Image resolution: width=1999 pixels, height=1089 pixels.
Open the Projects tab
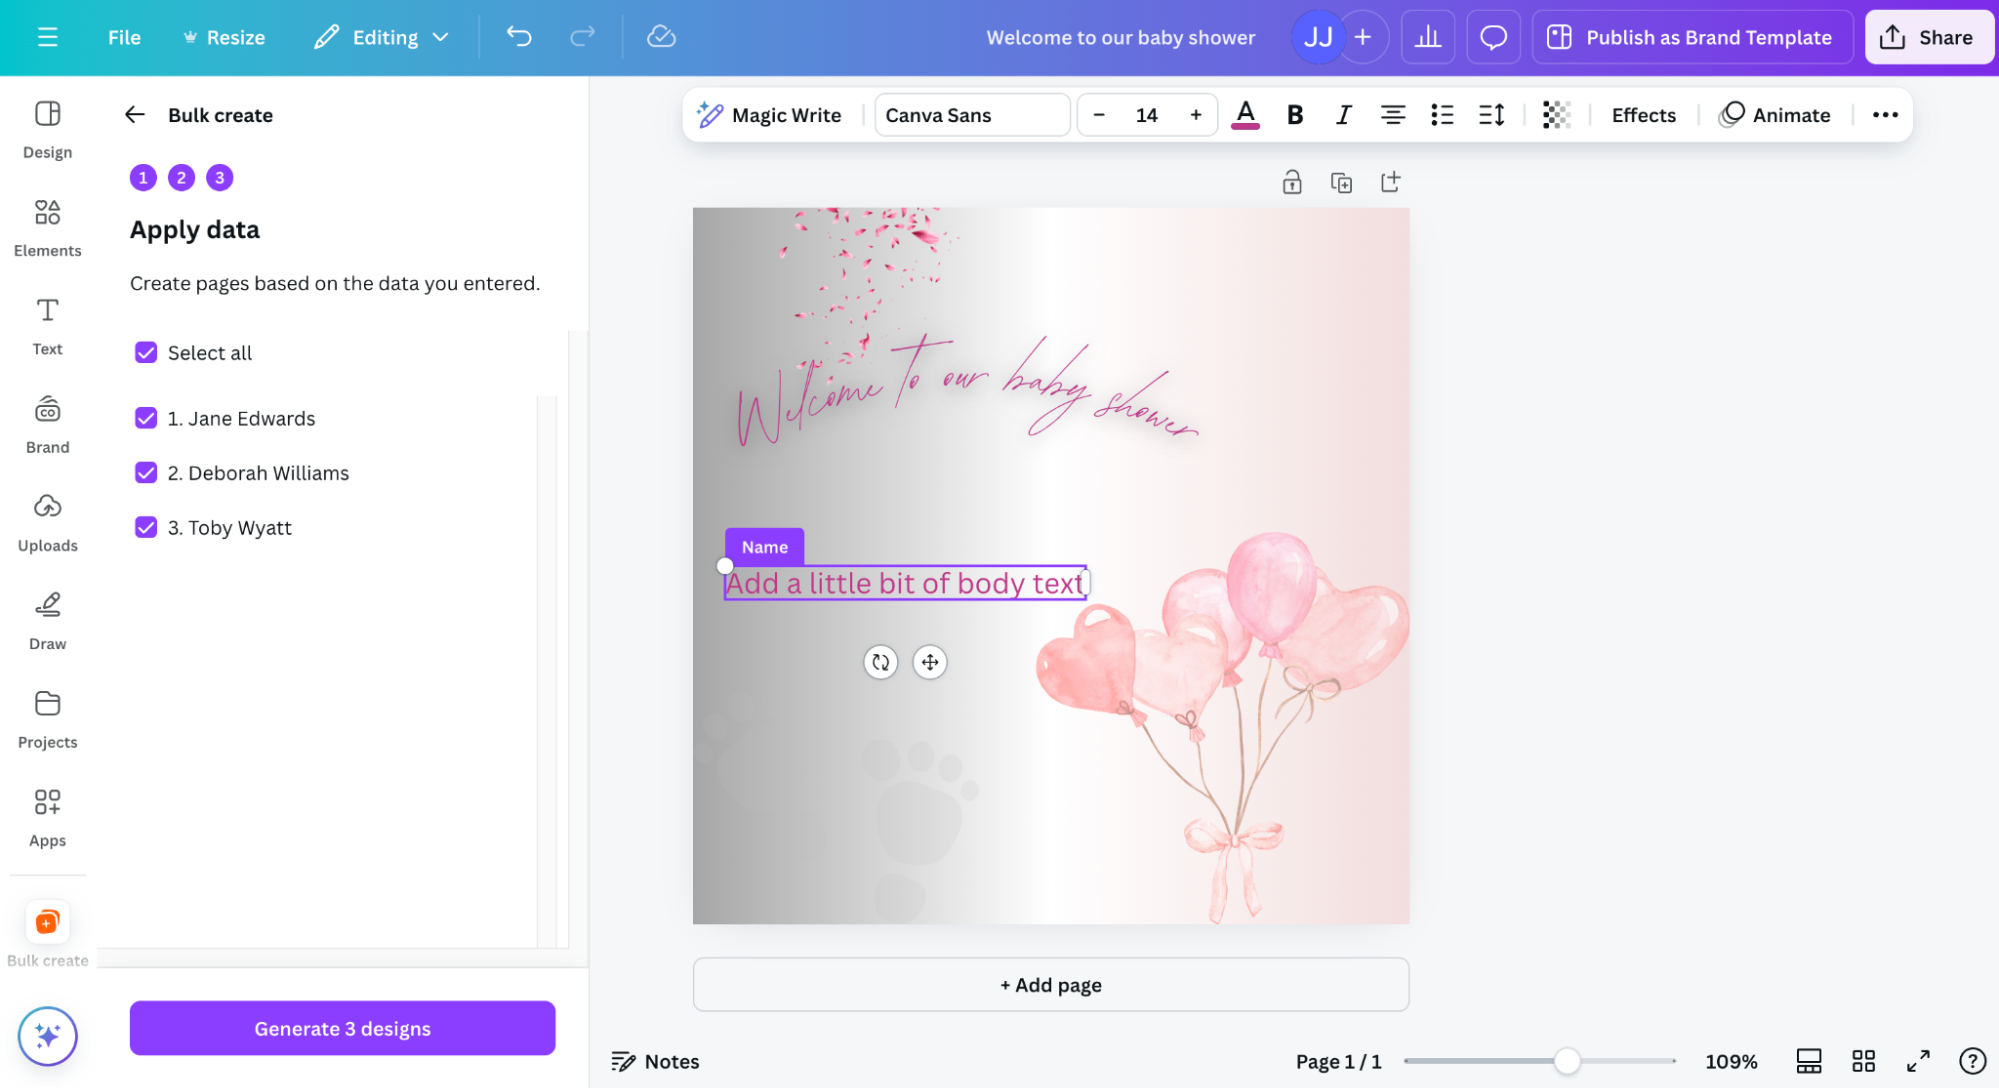click(x=47, y=720)
